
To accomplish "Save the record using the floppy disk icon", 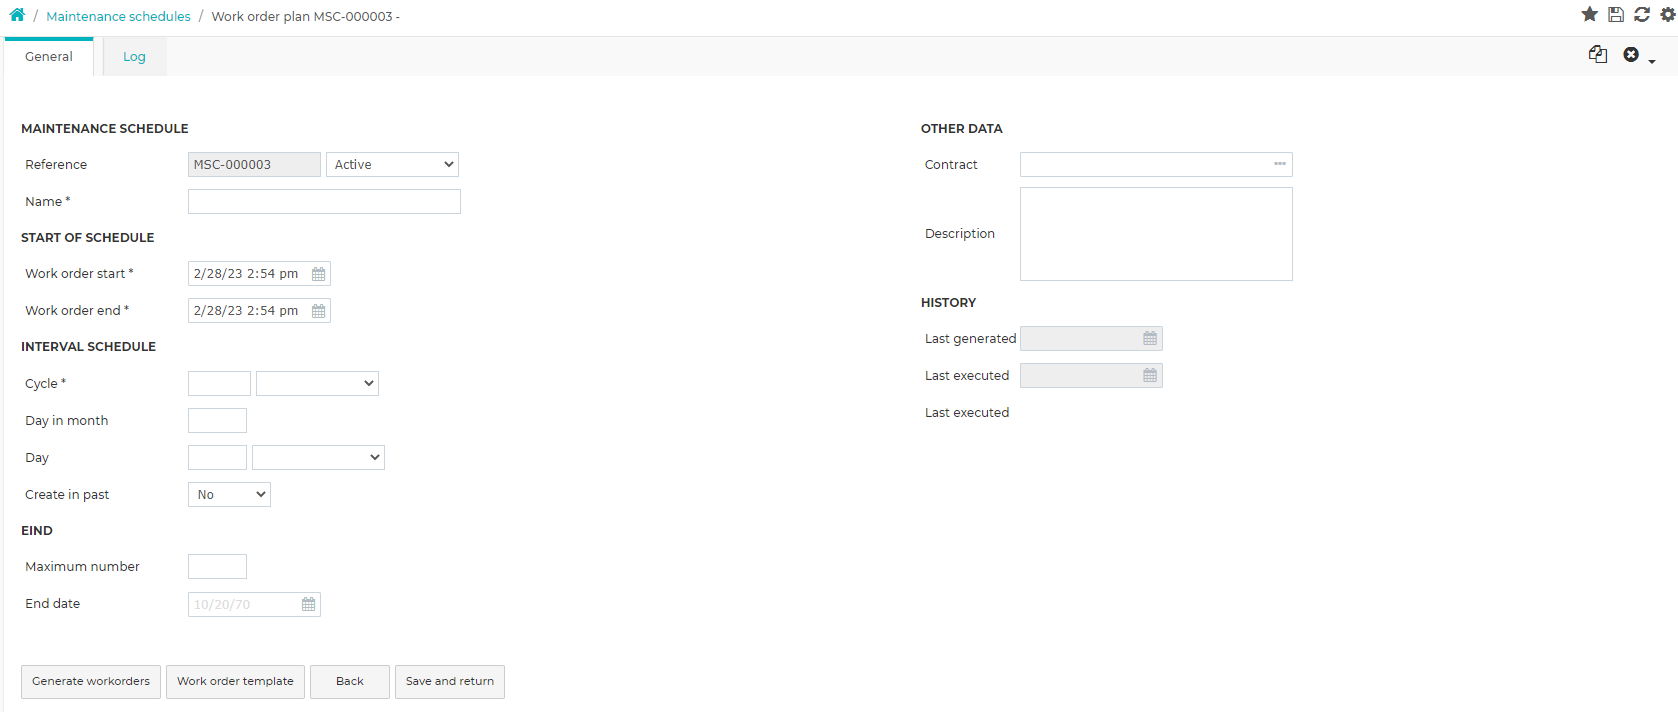I will [1616, 14].
